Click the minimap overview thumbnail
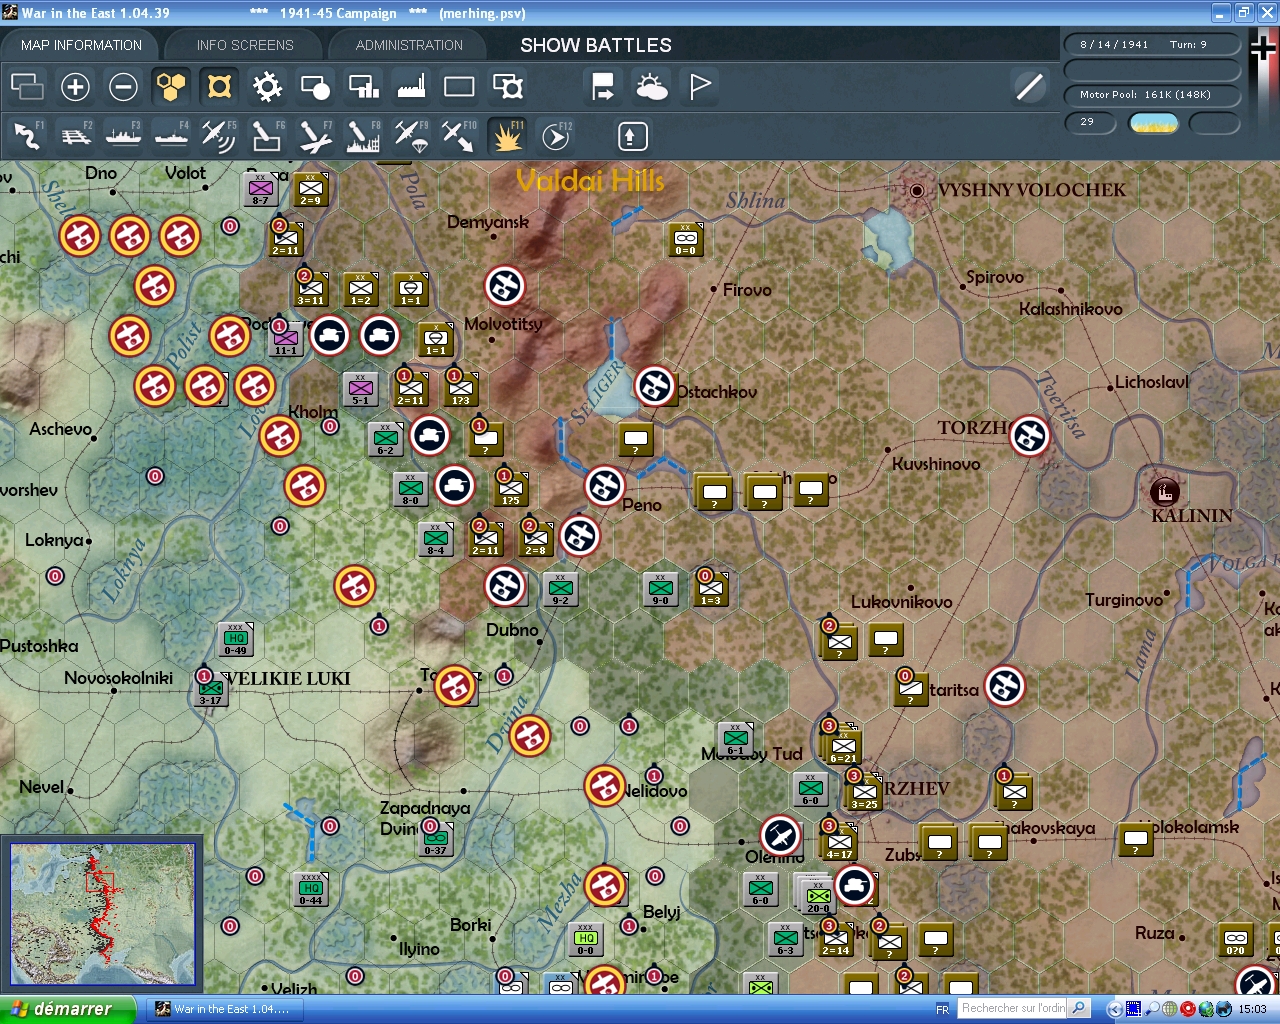The height and width of the screenshot is (1024, 1280). pos(102,914)
